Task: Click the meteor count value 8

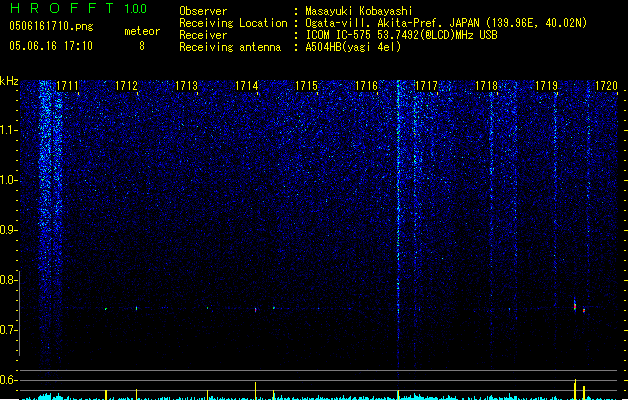Action: [x=142, y=46]
